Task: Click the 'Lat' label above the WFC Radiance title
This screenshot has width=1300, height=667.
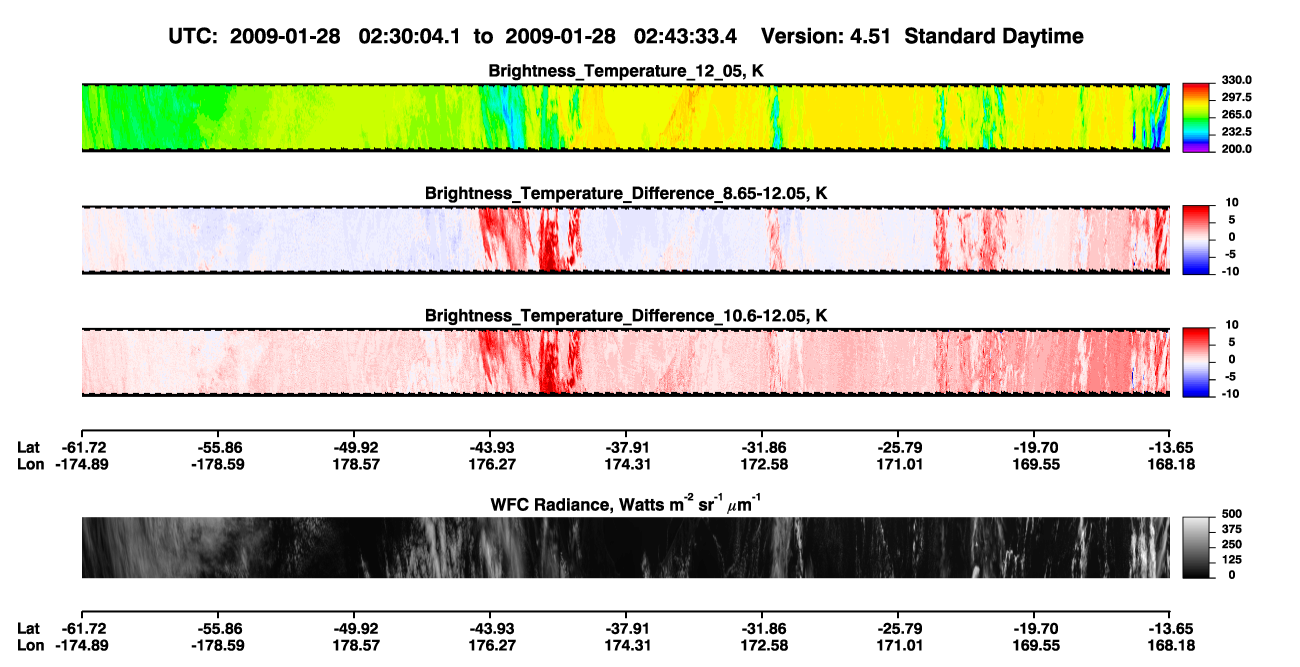Action: click(x=28, y=448)
